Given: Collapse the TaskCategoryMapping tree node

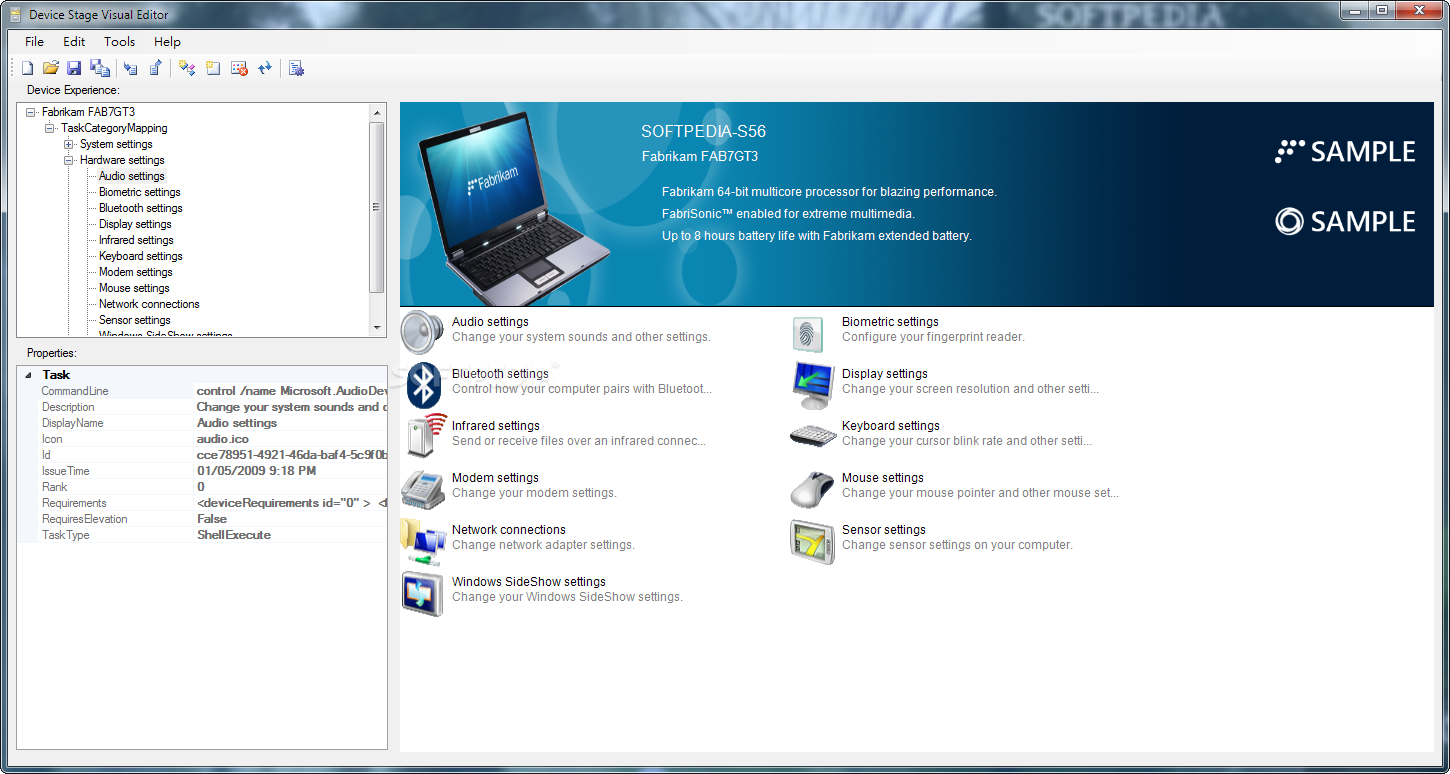Looking at the screenshot, I should point(50,128).
